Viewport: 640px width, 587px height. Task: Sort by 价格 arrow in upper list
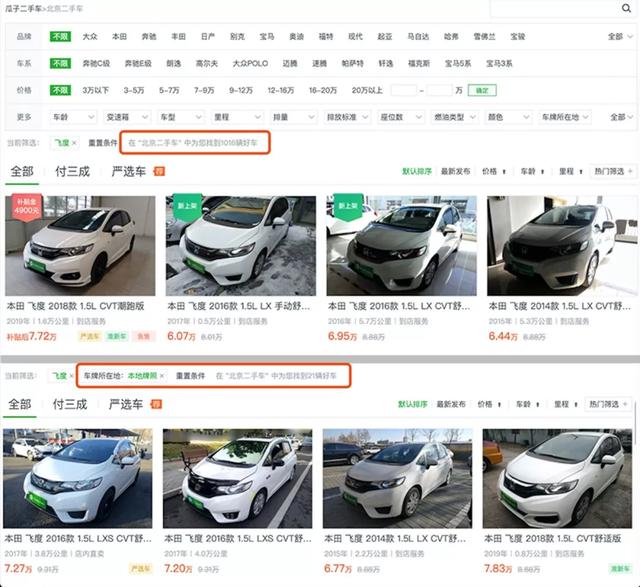[504, 172]
